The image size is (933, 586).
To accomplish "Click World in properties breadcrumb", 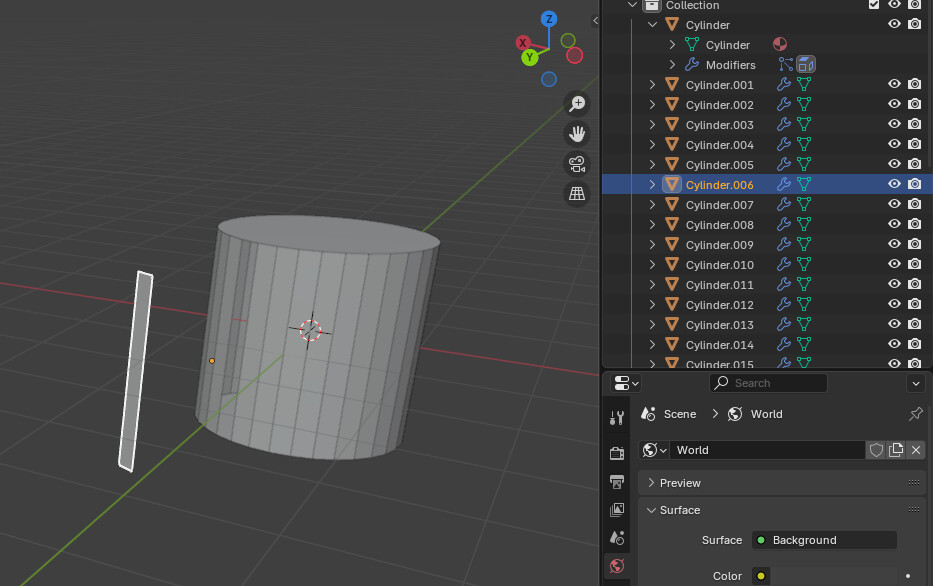I will (x=766, y=414).
